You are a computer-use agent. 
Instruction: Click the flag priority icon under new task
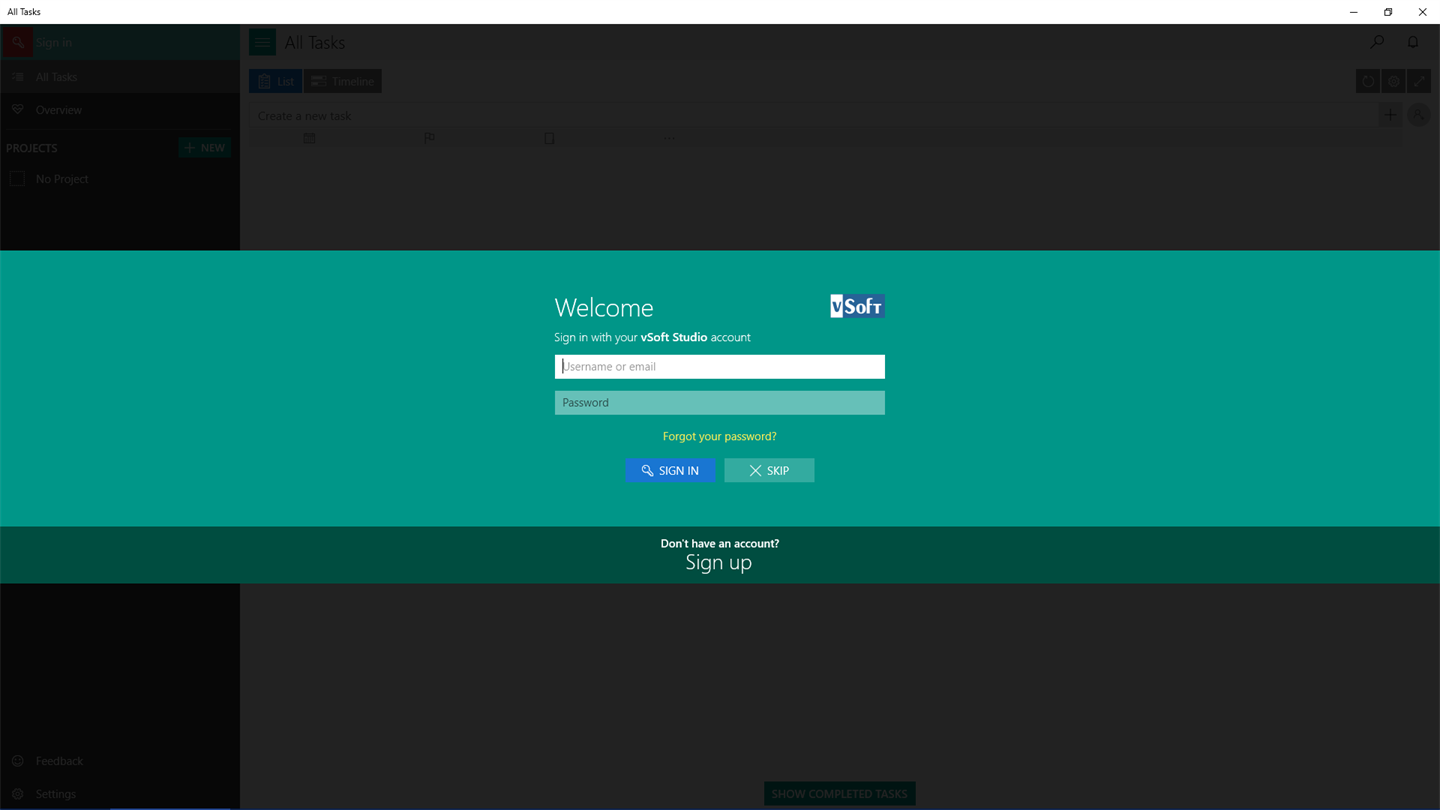[429, 139]
